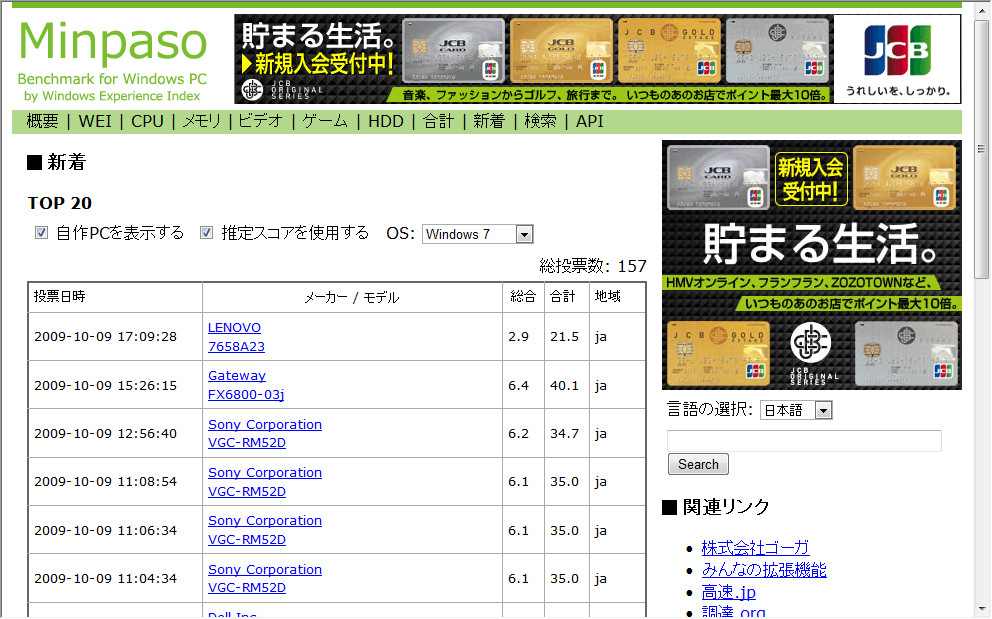Image resolution: width=992 pixels, height=619 pixels.
Task: Click the scrollbar down arrow
Action: point(984,609)
